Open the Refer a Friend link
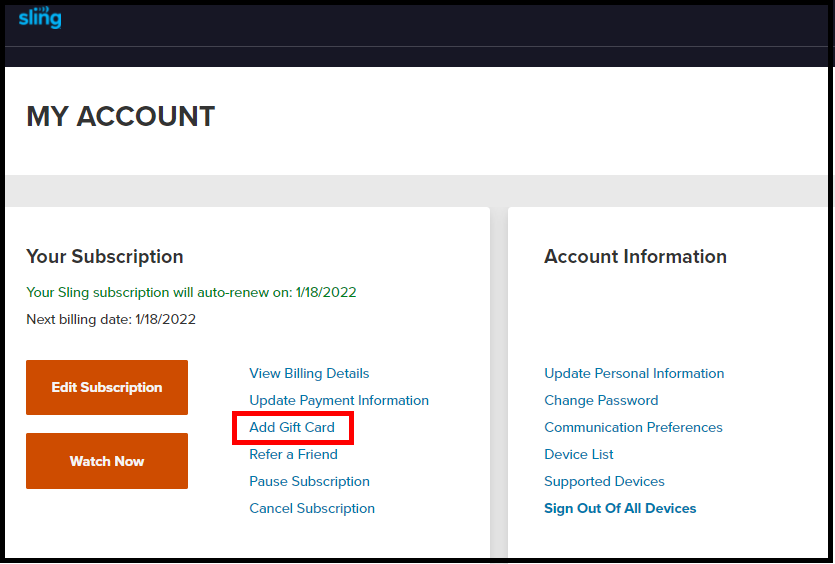The height and width of the screenshot is (564, 835). point(293,454)
